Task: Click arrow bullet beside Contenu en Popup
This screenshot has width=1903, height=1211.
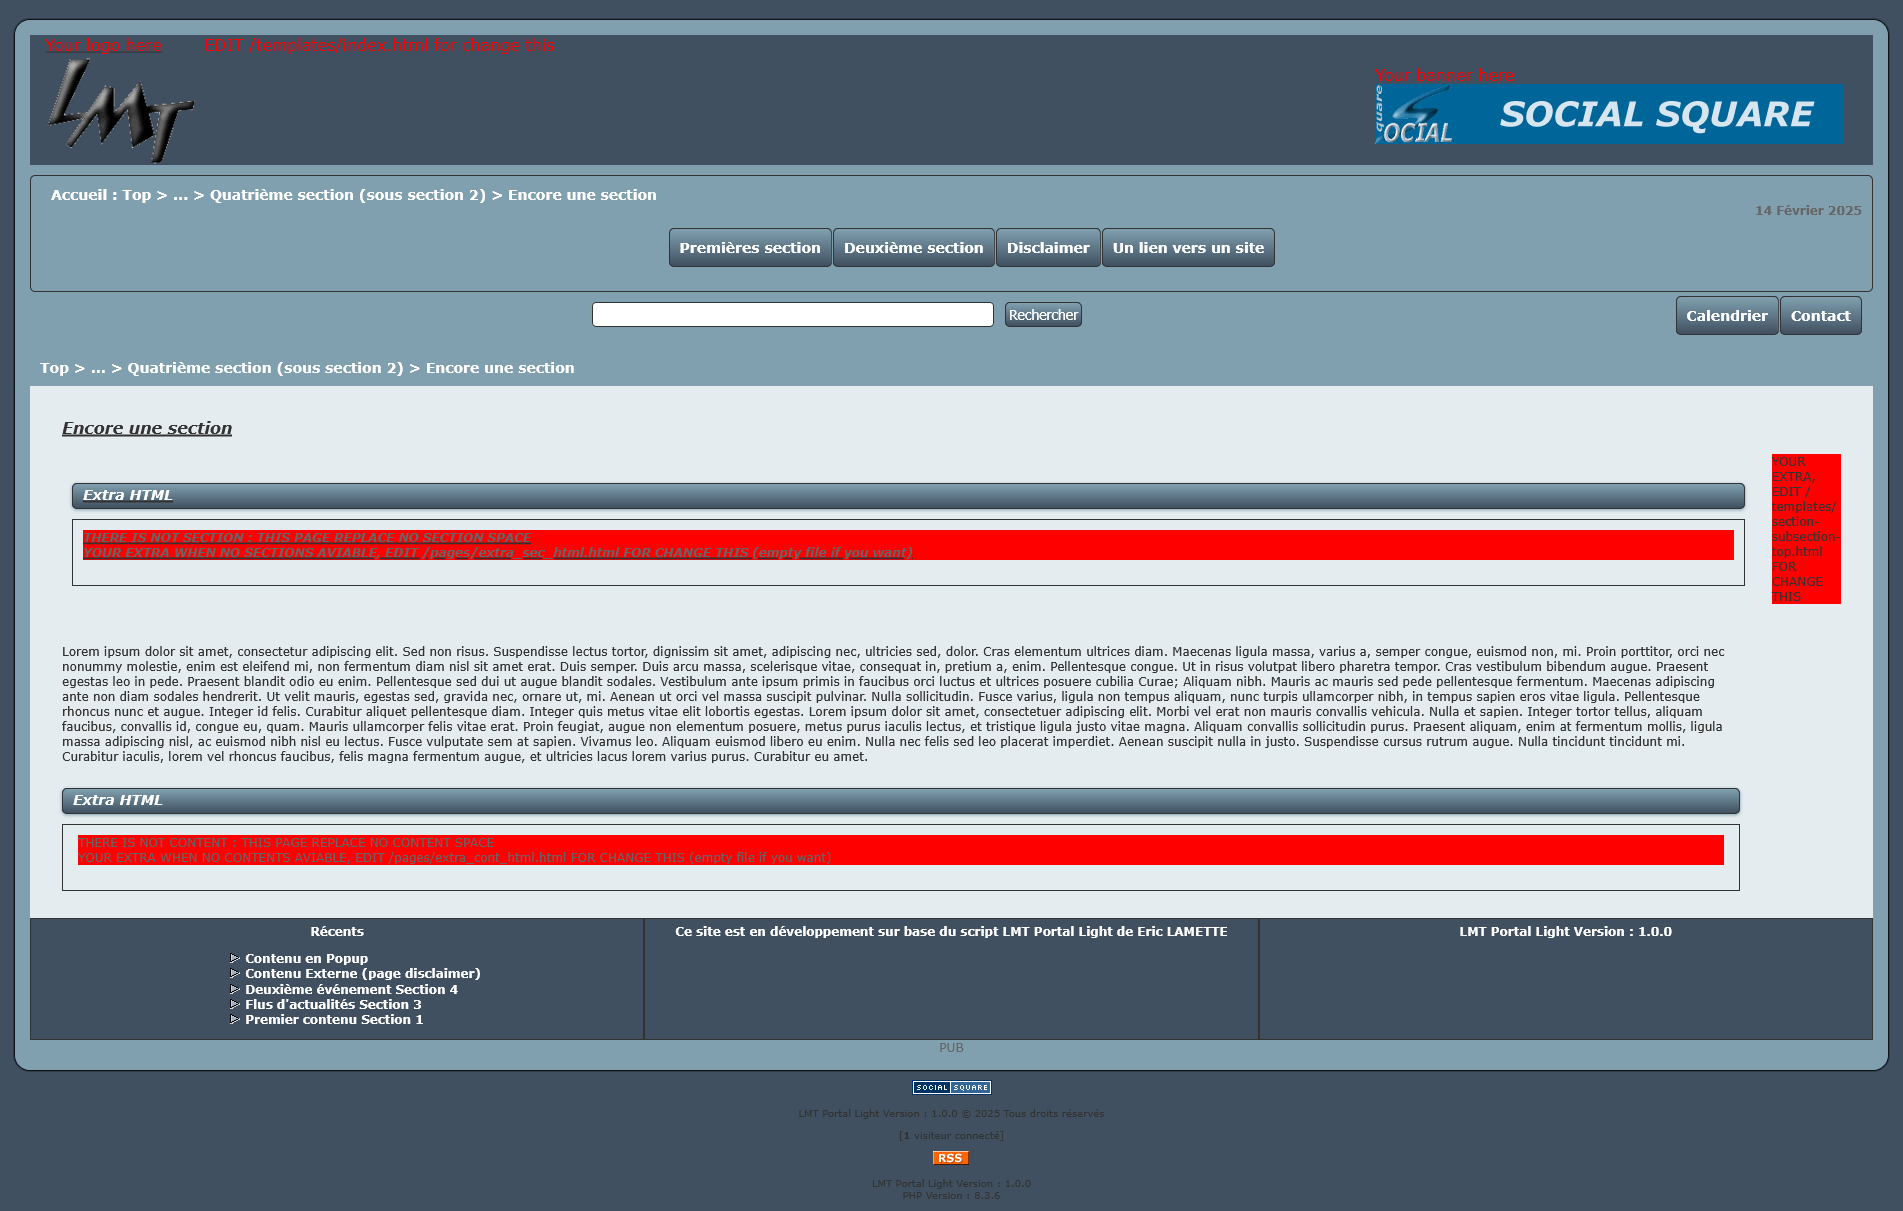Action: [235, 959]
